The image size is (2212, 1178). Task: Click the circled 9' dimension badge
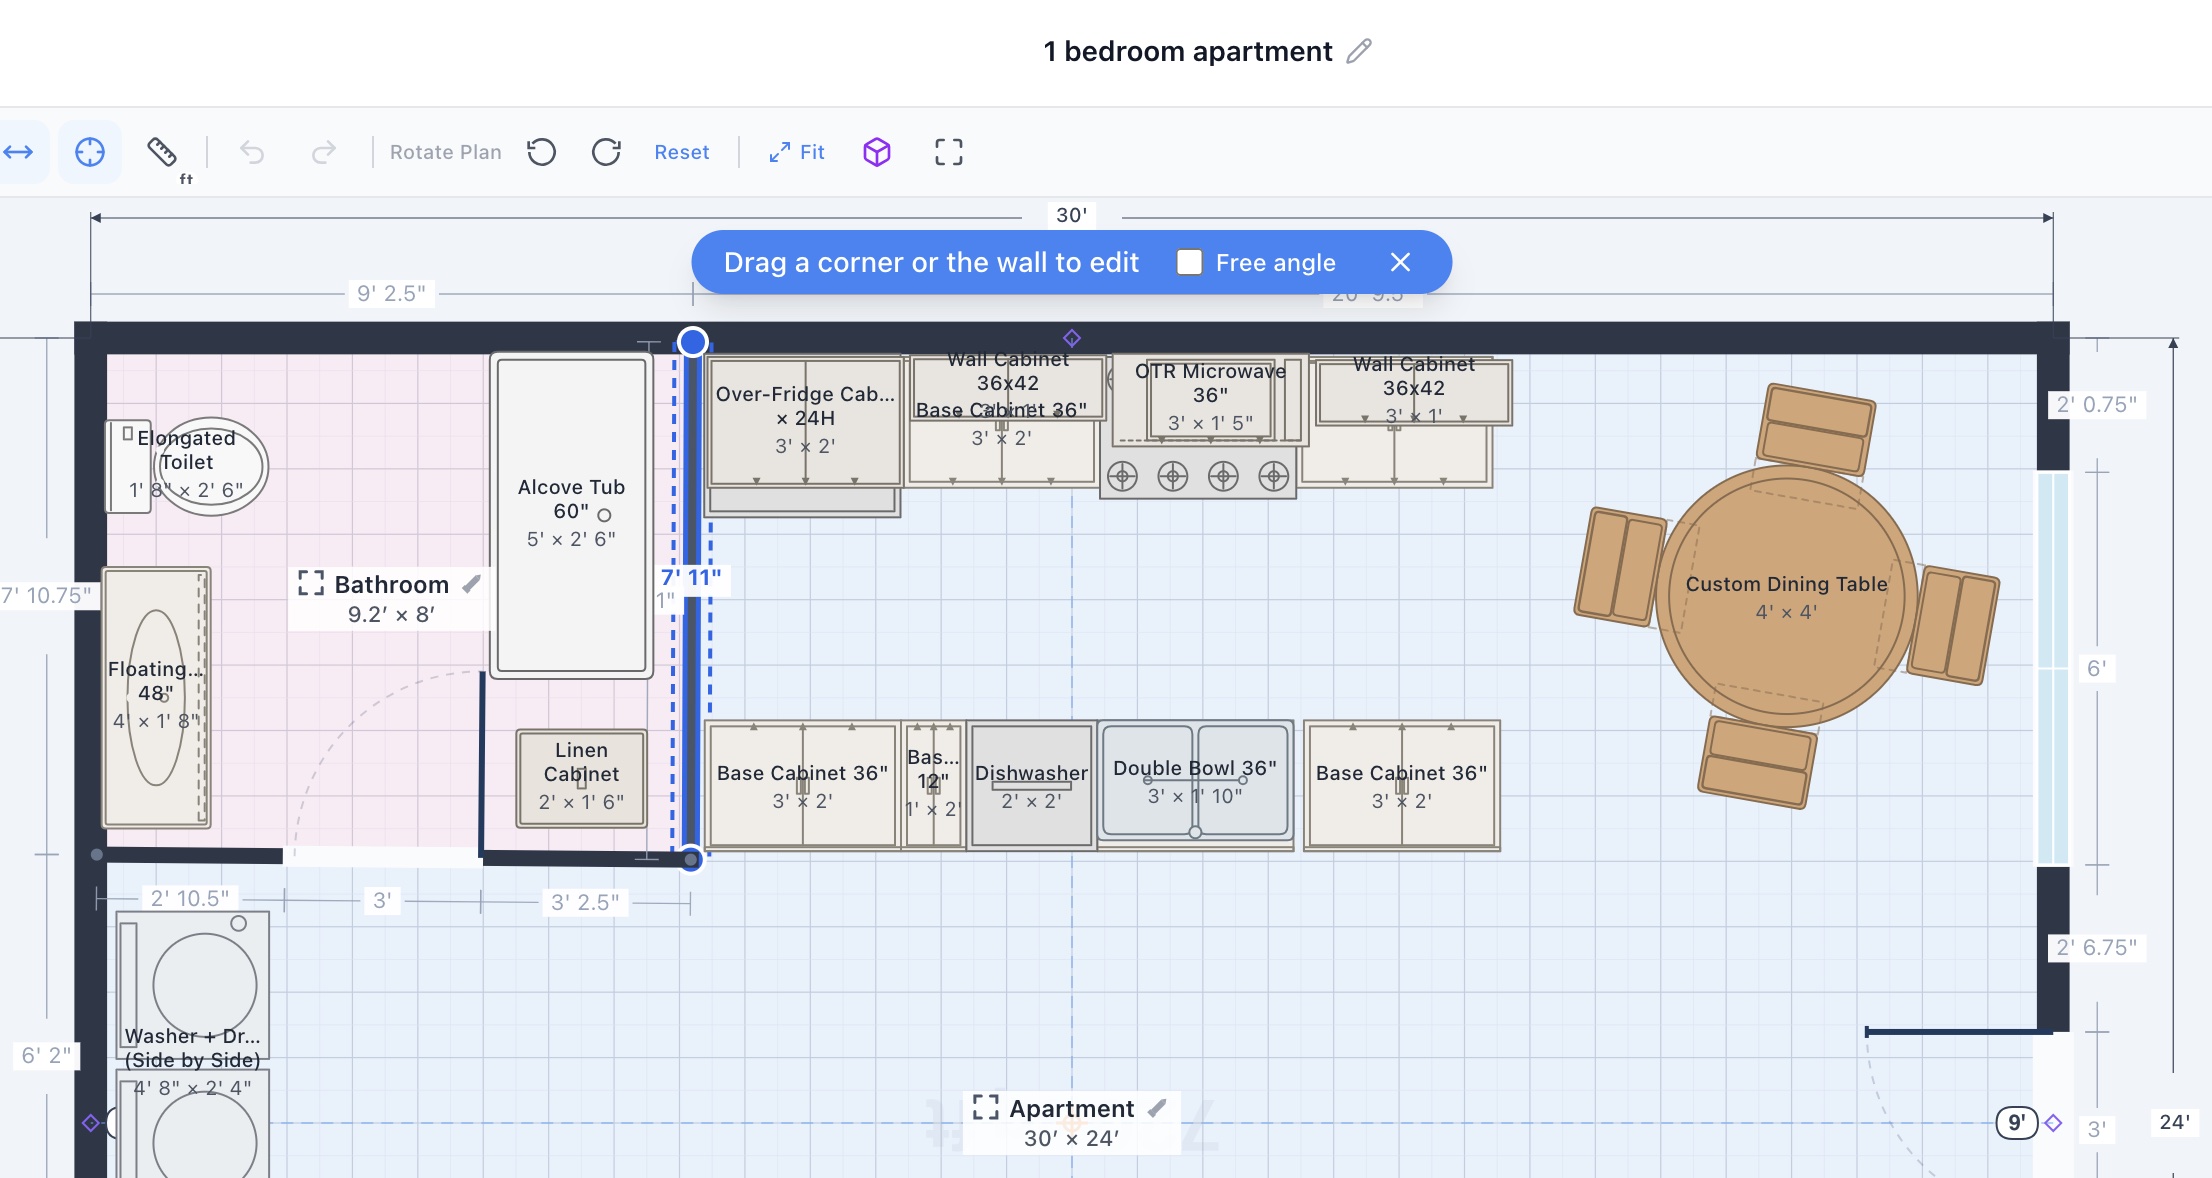2017,1123
